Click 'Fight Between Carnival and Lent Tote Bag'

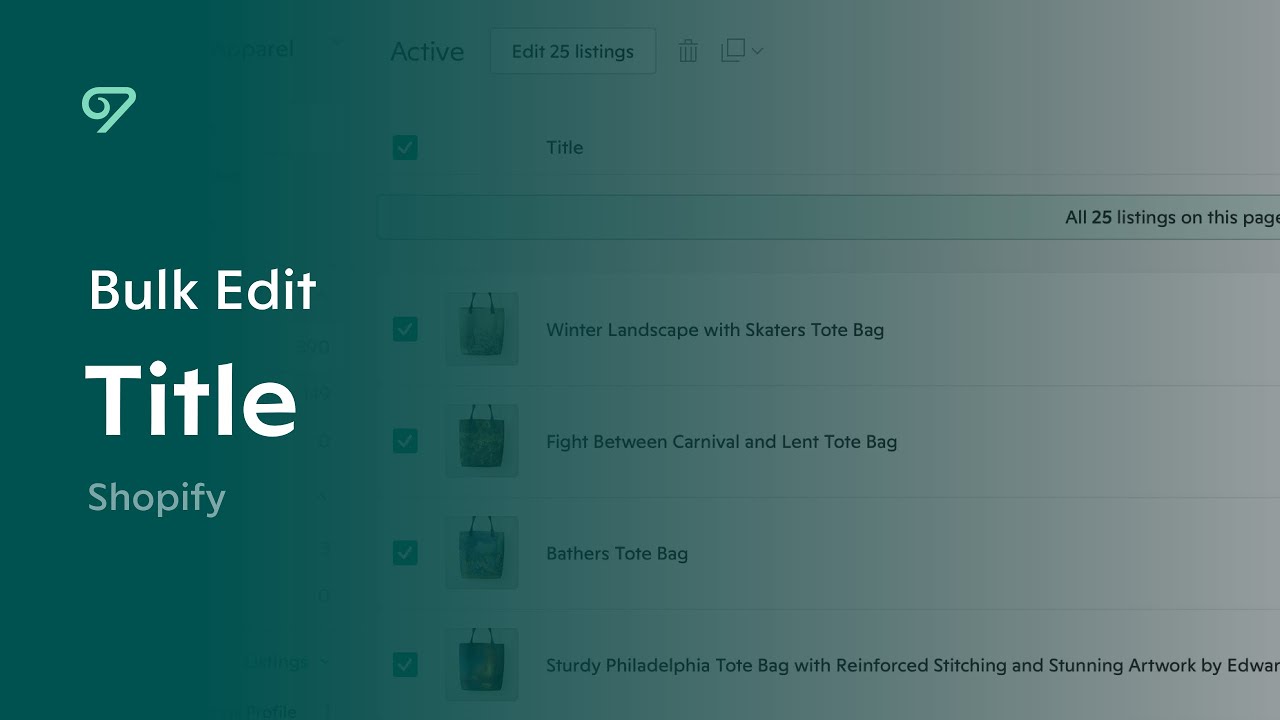click(721, 442)
